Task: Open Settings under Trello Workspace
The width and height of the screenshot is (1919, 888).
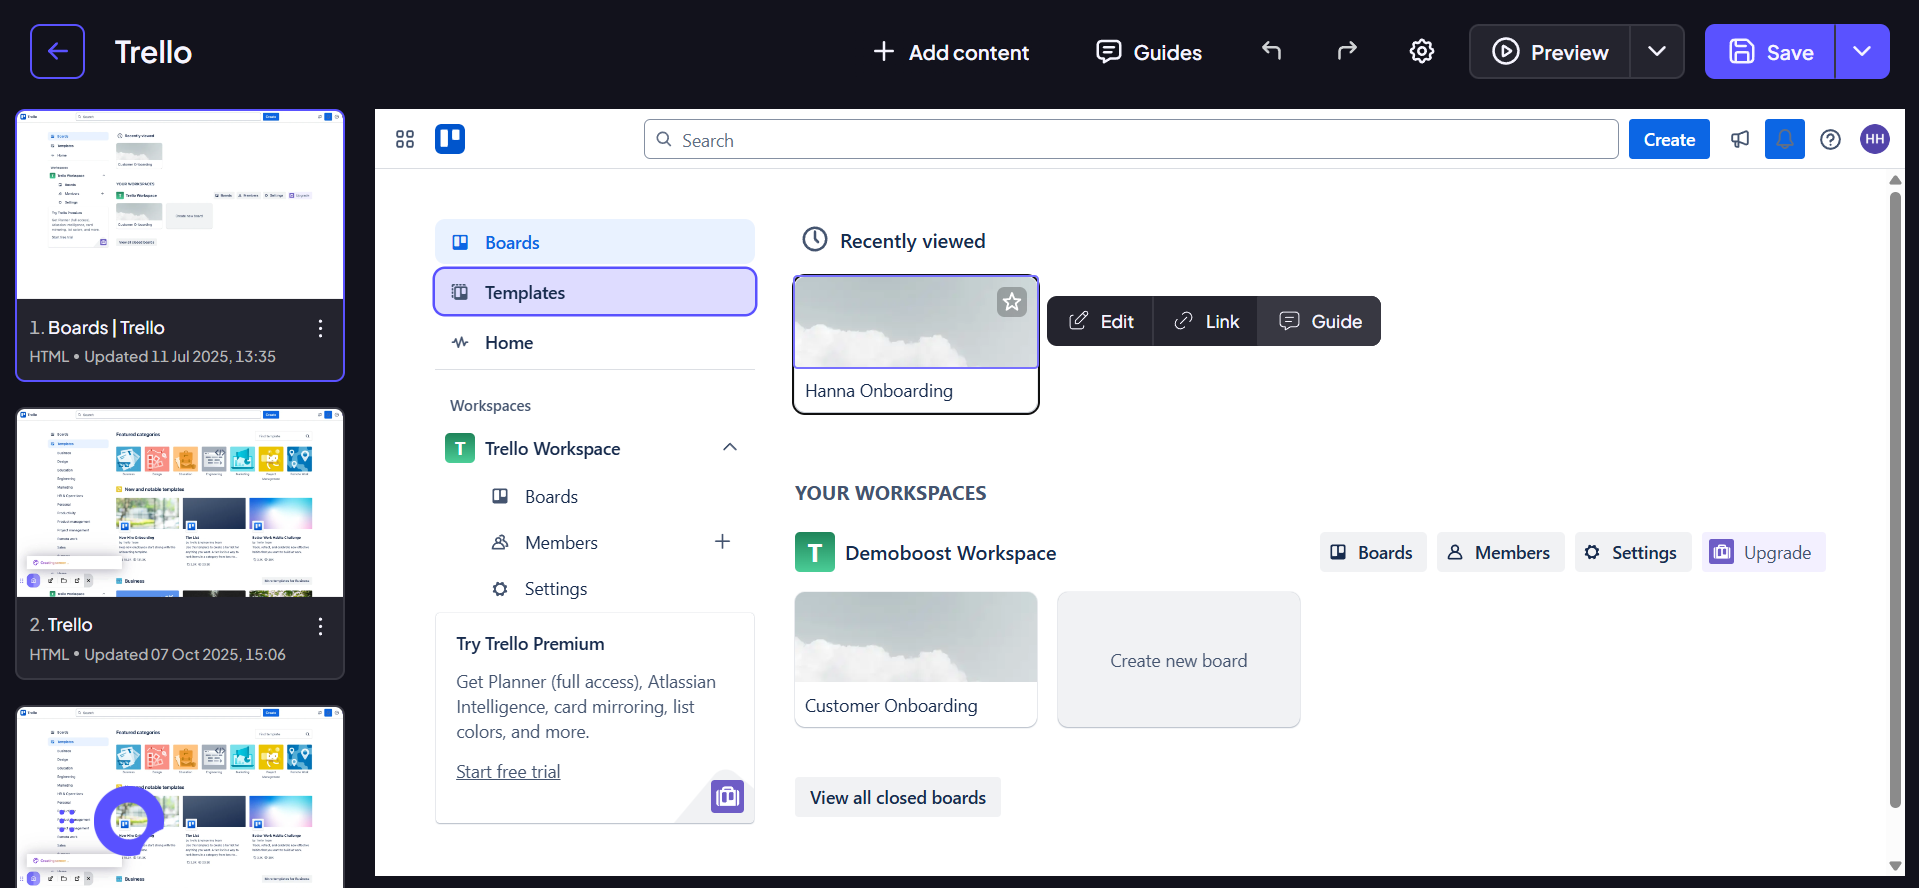Action: tap(555, 588)
